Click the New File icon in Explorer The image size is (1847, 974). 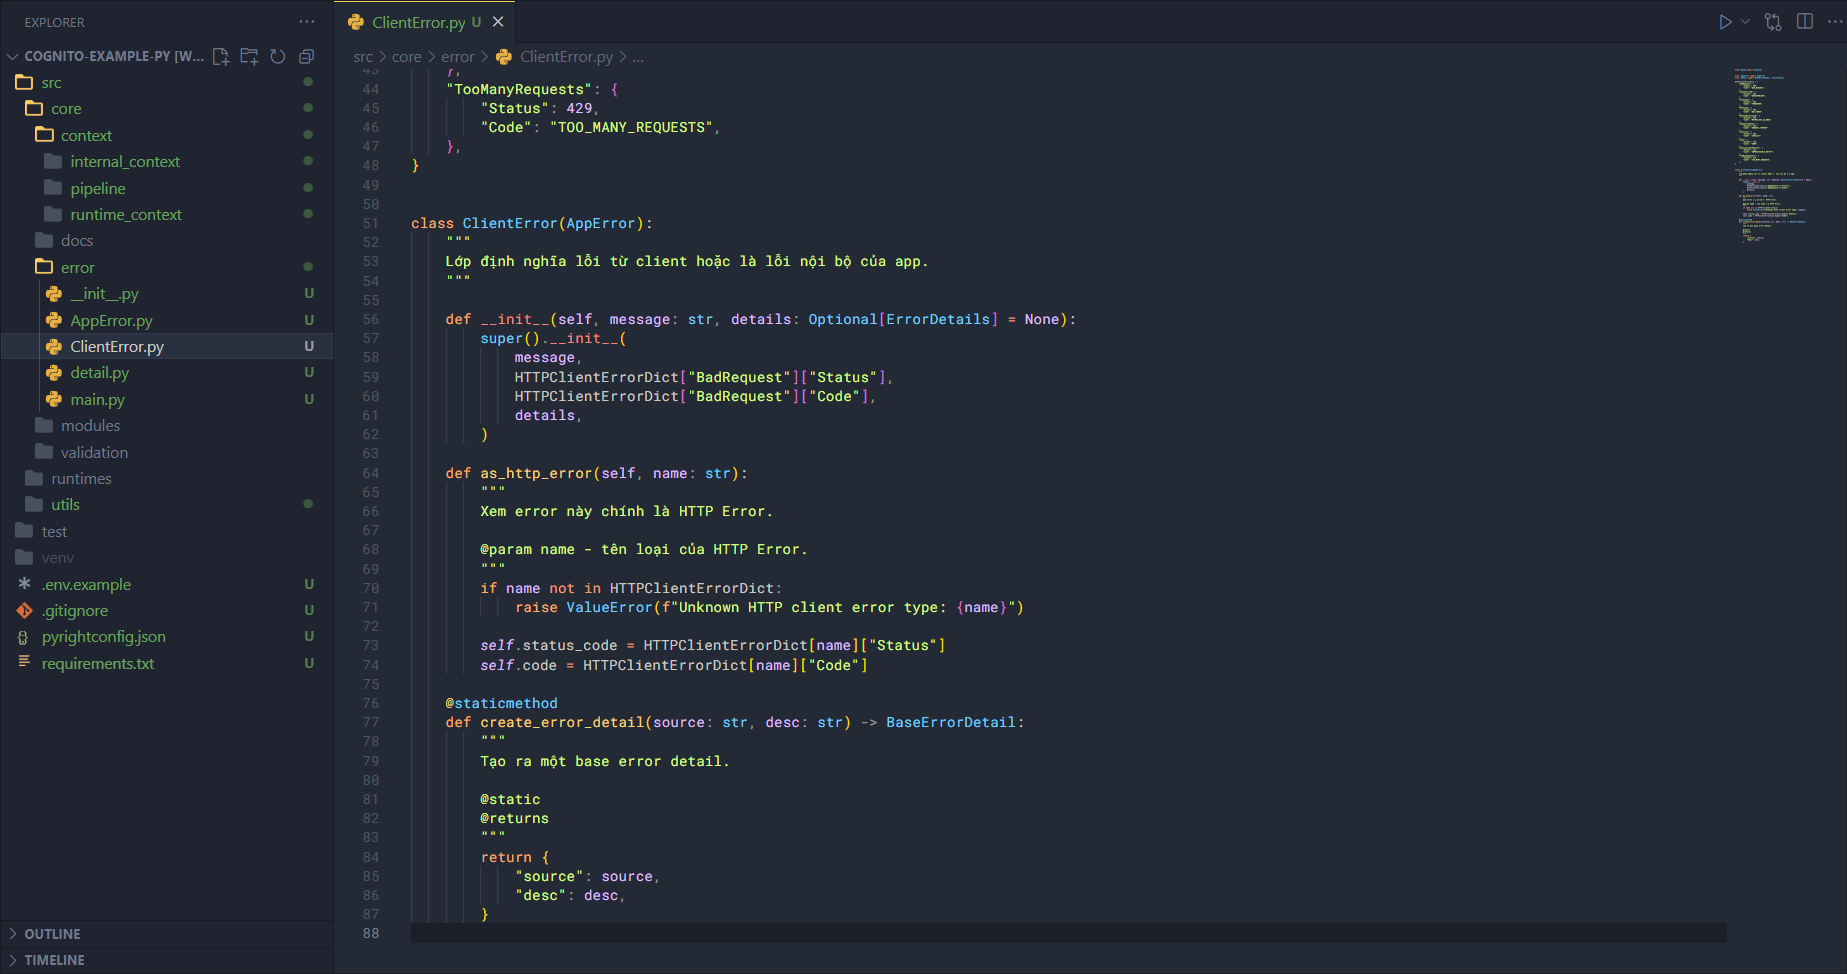coord(221,57)
